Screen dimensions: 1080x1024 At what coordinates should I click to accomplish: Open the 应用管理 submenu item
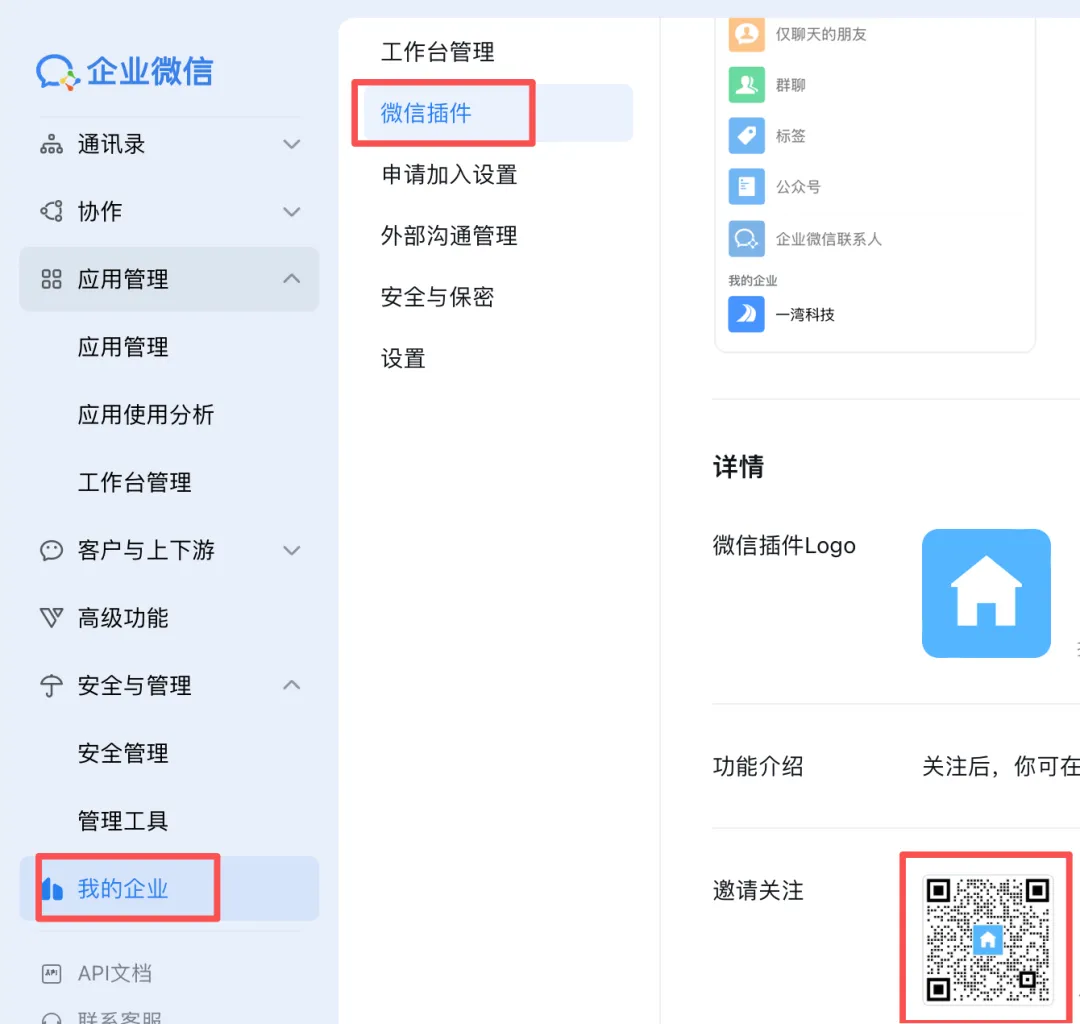tap(123, 347)
